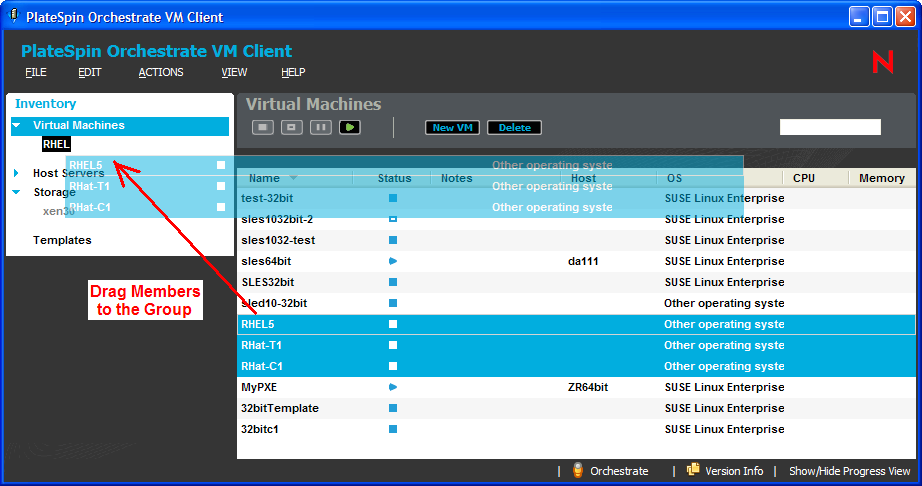Click the status icon of RHEL5 row
Image resolution: width=922 pixels, height=486 pixels.
393,324
